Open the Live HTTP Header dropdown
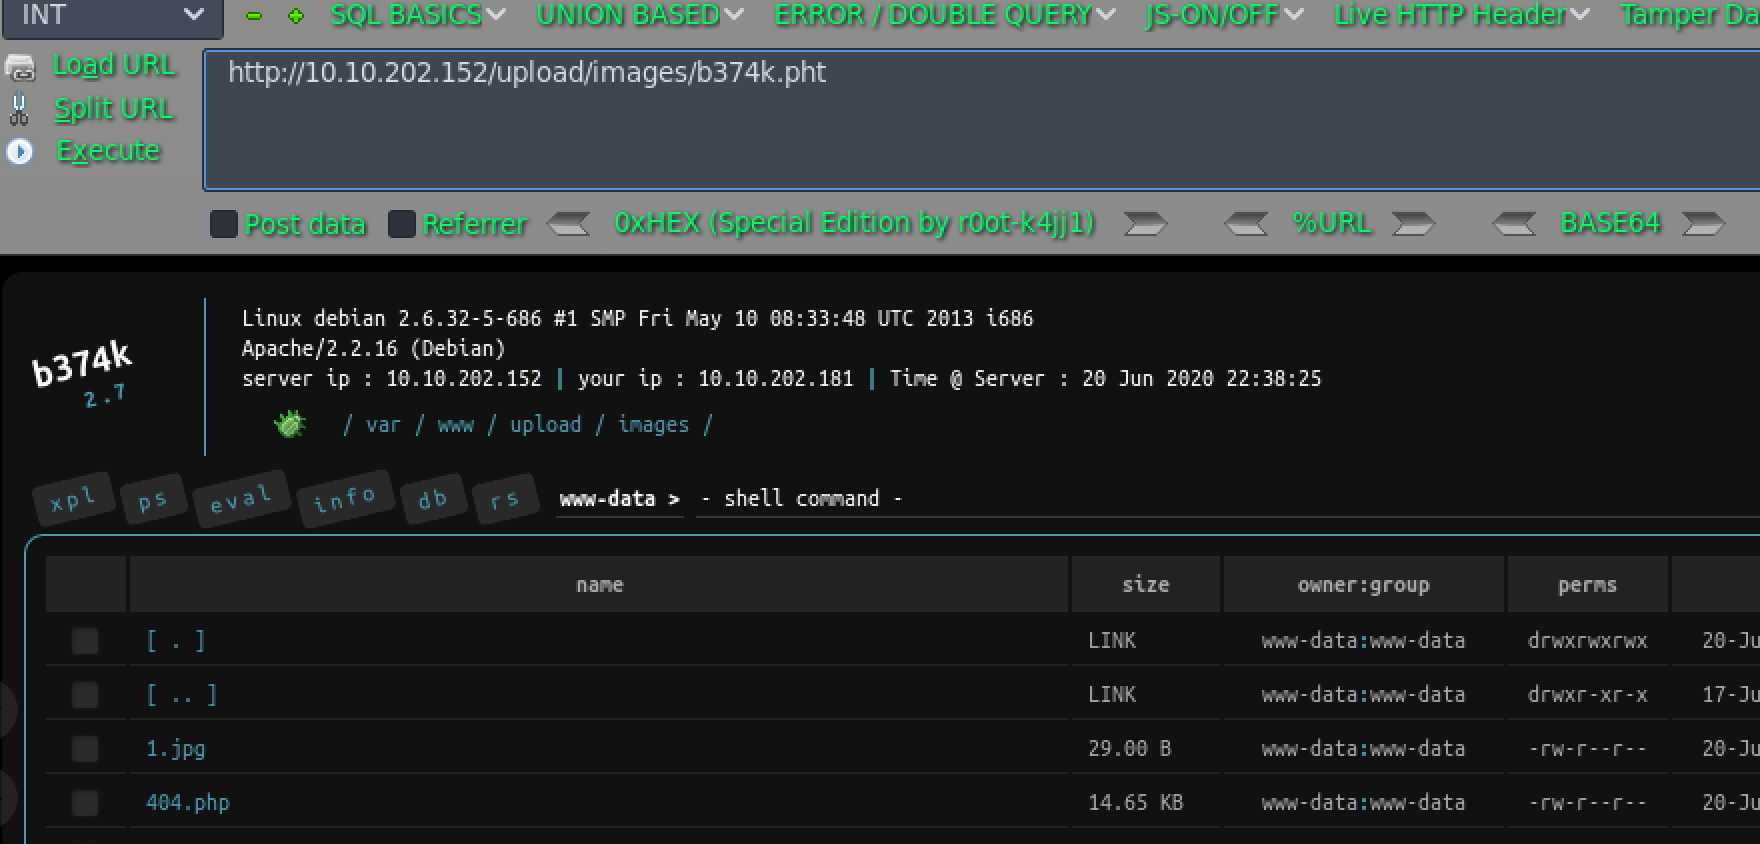The height and width of the screenshot is (844, 1760). click(1462, 15)
